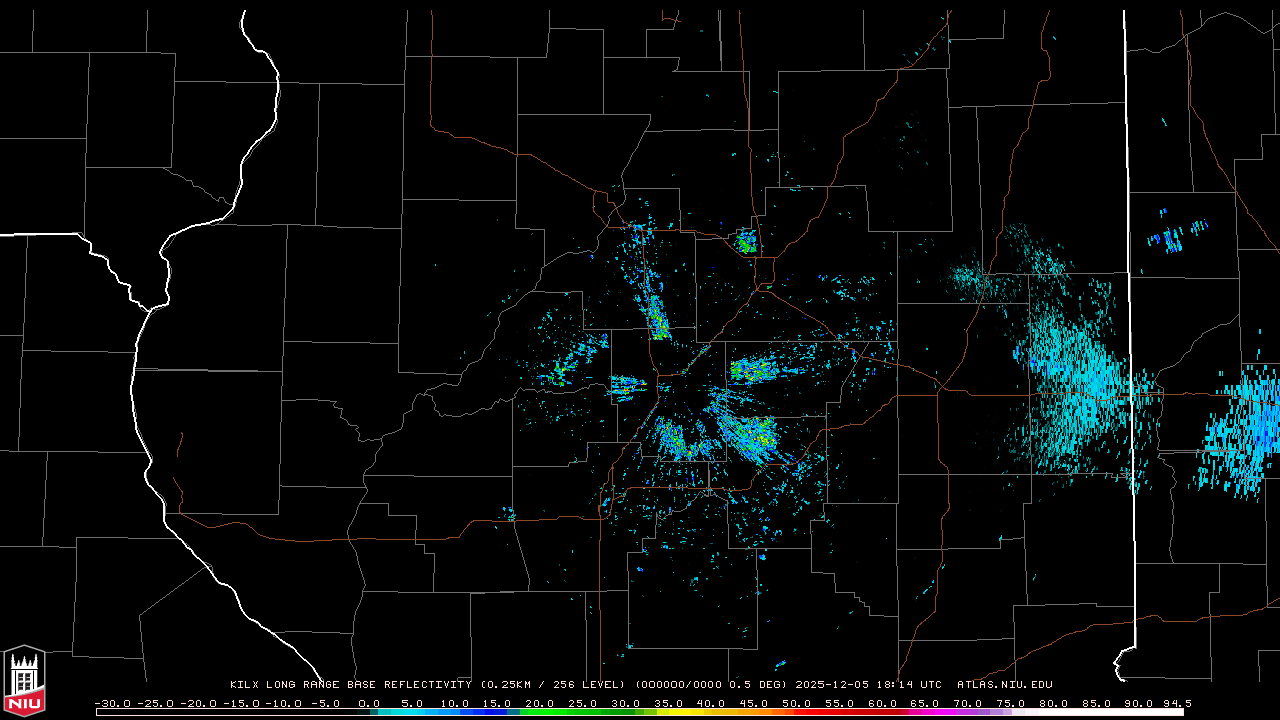
Task: Select the cyan 5.0 dBZ color on scale
Action: [x=412, y=712]
